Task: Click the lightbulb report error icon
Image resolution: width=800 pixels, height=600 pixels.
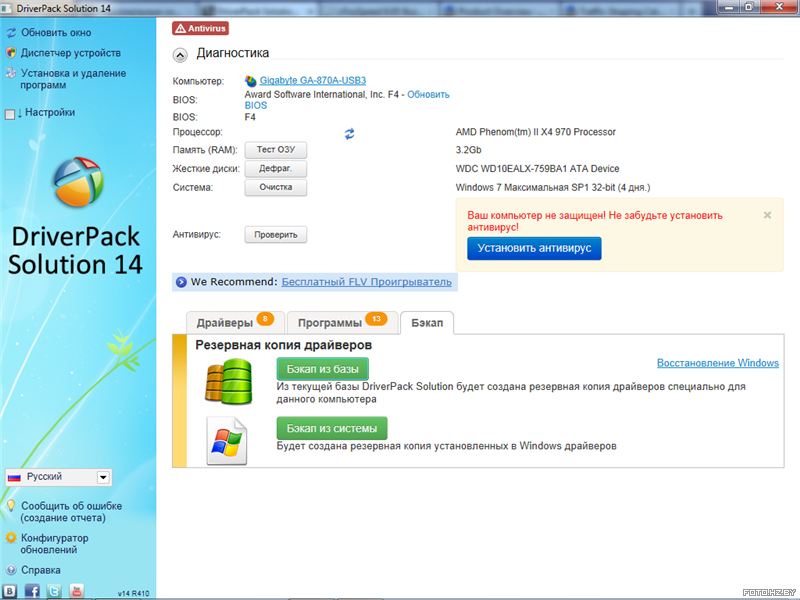Action: (11, 506)
